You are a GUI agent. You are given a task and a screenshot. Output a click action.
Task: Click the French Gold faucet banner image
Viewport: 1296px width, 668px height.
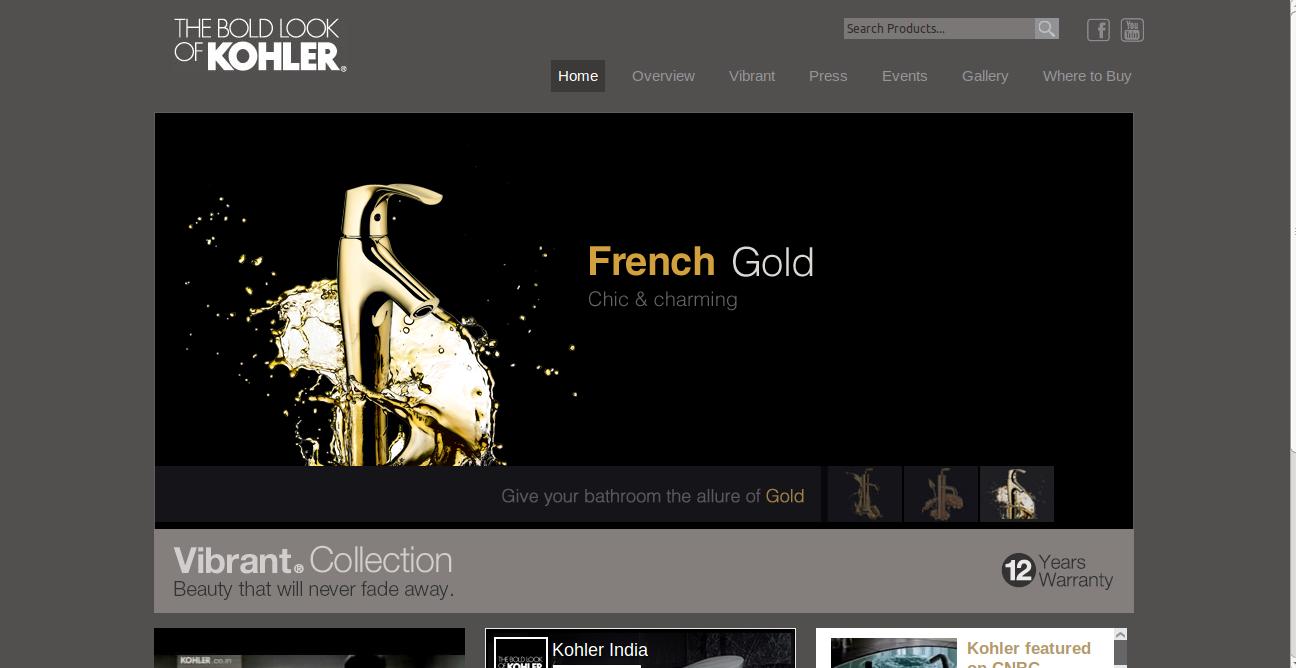point(644,290)
